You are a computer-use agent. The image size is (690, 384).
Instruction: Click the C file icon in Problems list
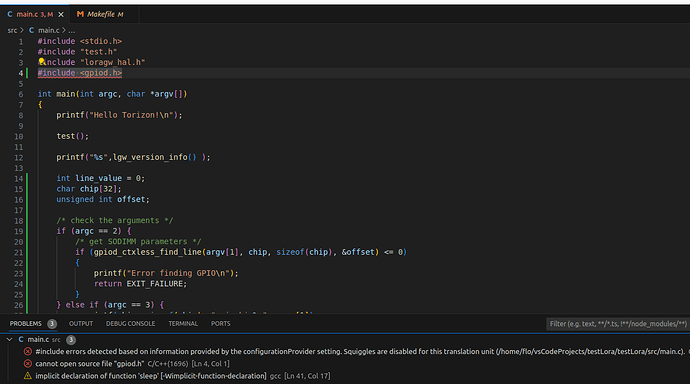(x=21, y=340)
